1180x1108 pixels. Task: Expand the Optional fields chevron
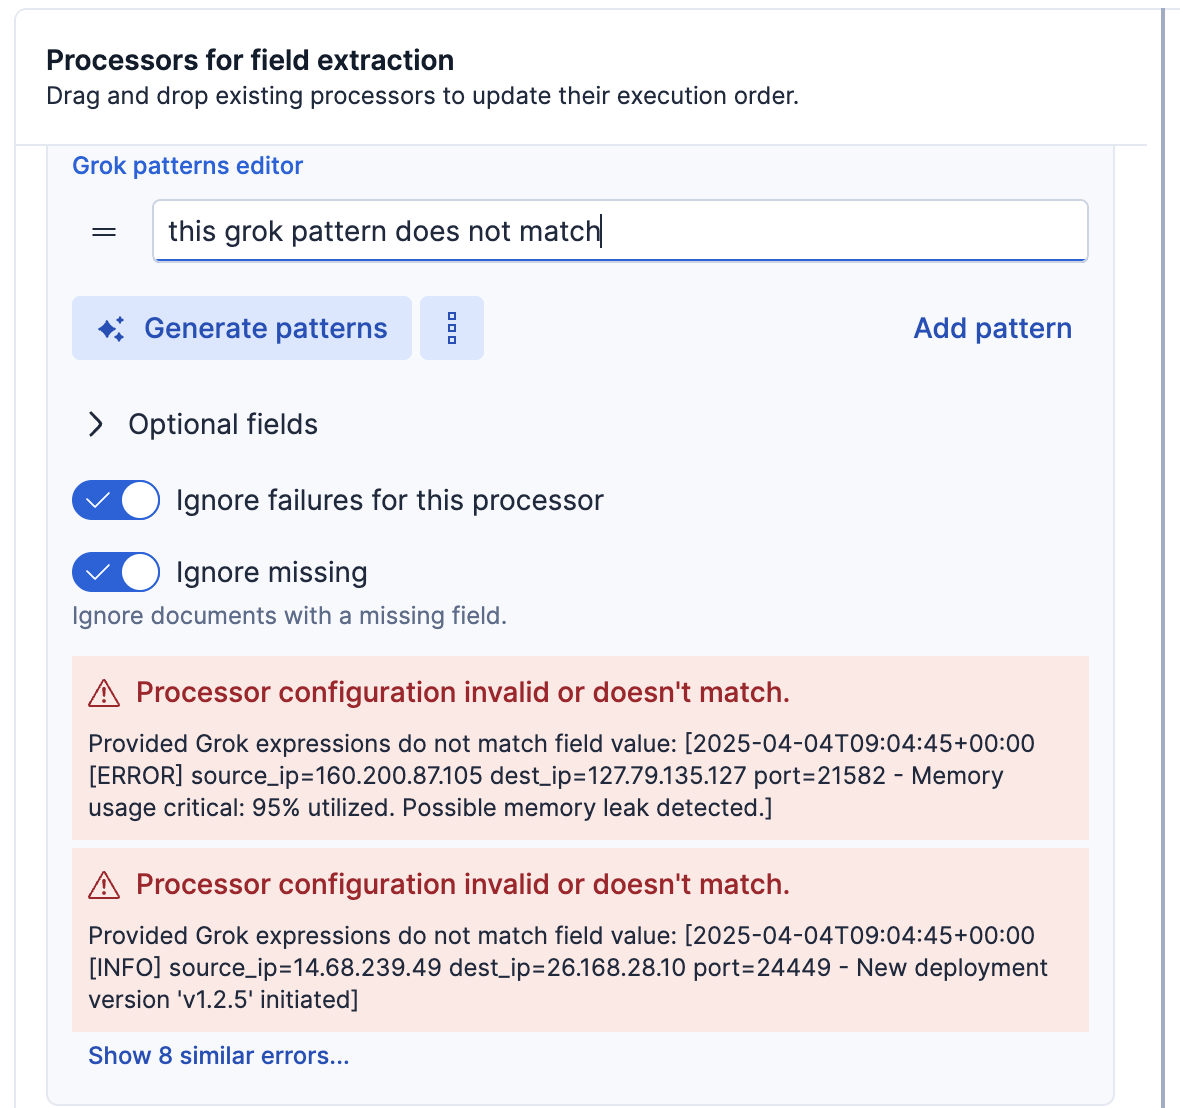(x=96, y=424)
